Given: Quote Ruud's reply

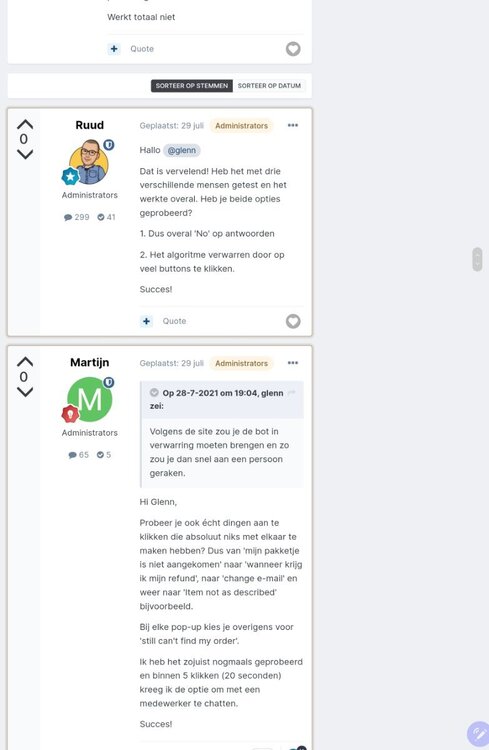Looking at the screenshot, I should coord(174,321).
